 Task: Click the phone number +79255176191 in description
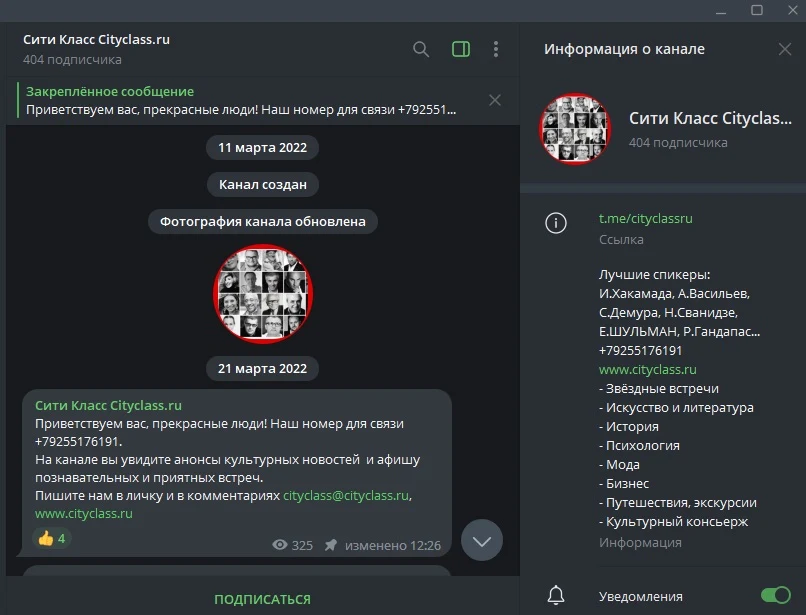pos(640,351)
